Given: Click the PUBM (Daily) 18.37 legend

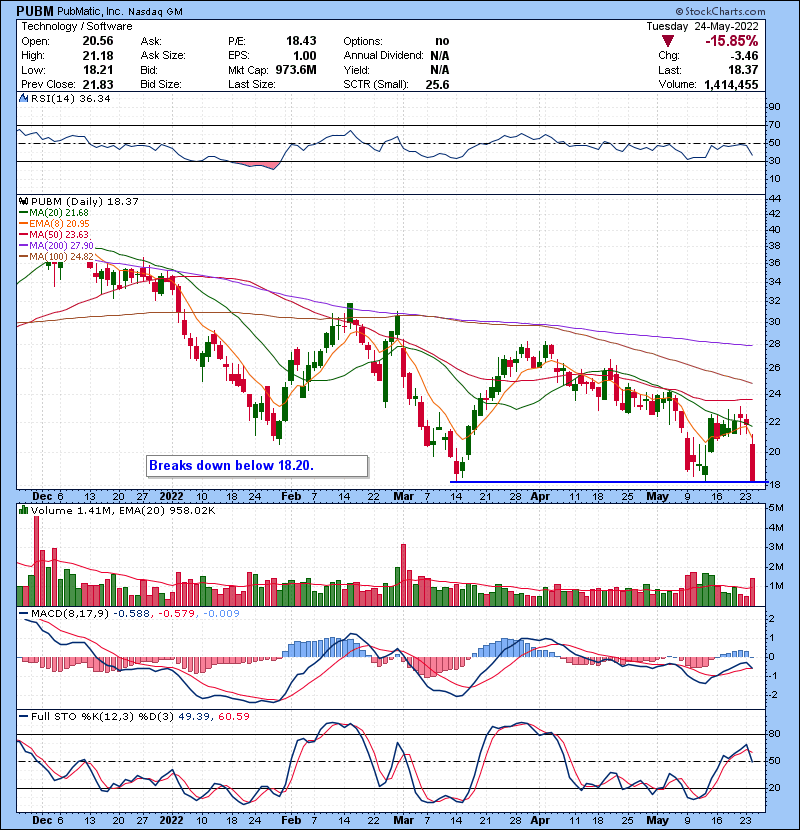Looking at the screenshot, I should coord(85,202).
